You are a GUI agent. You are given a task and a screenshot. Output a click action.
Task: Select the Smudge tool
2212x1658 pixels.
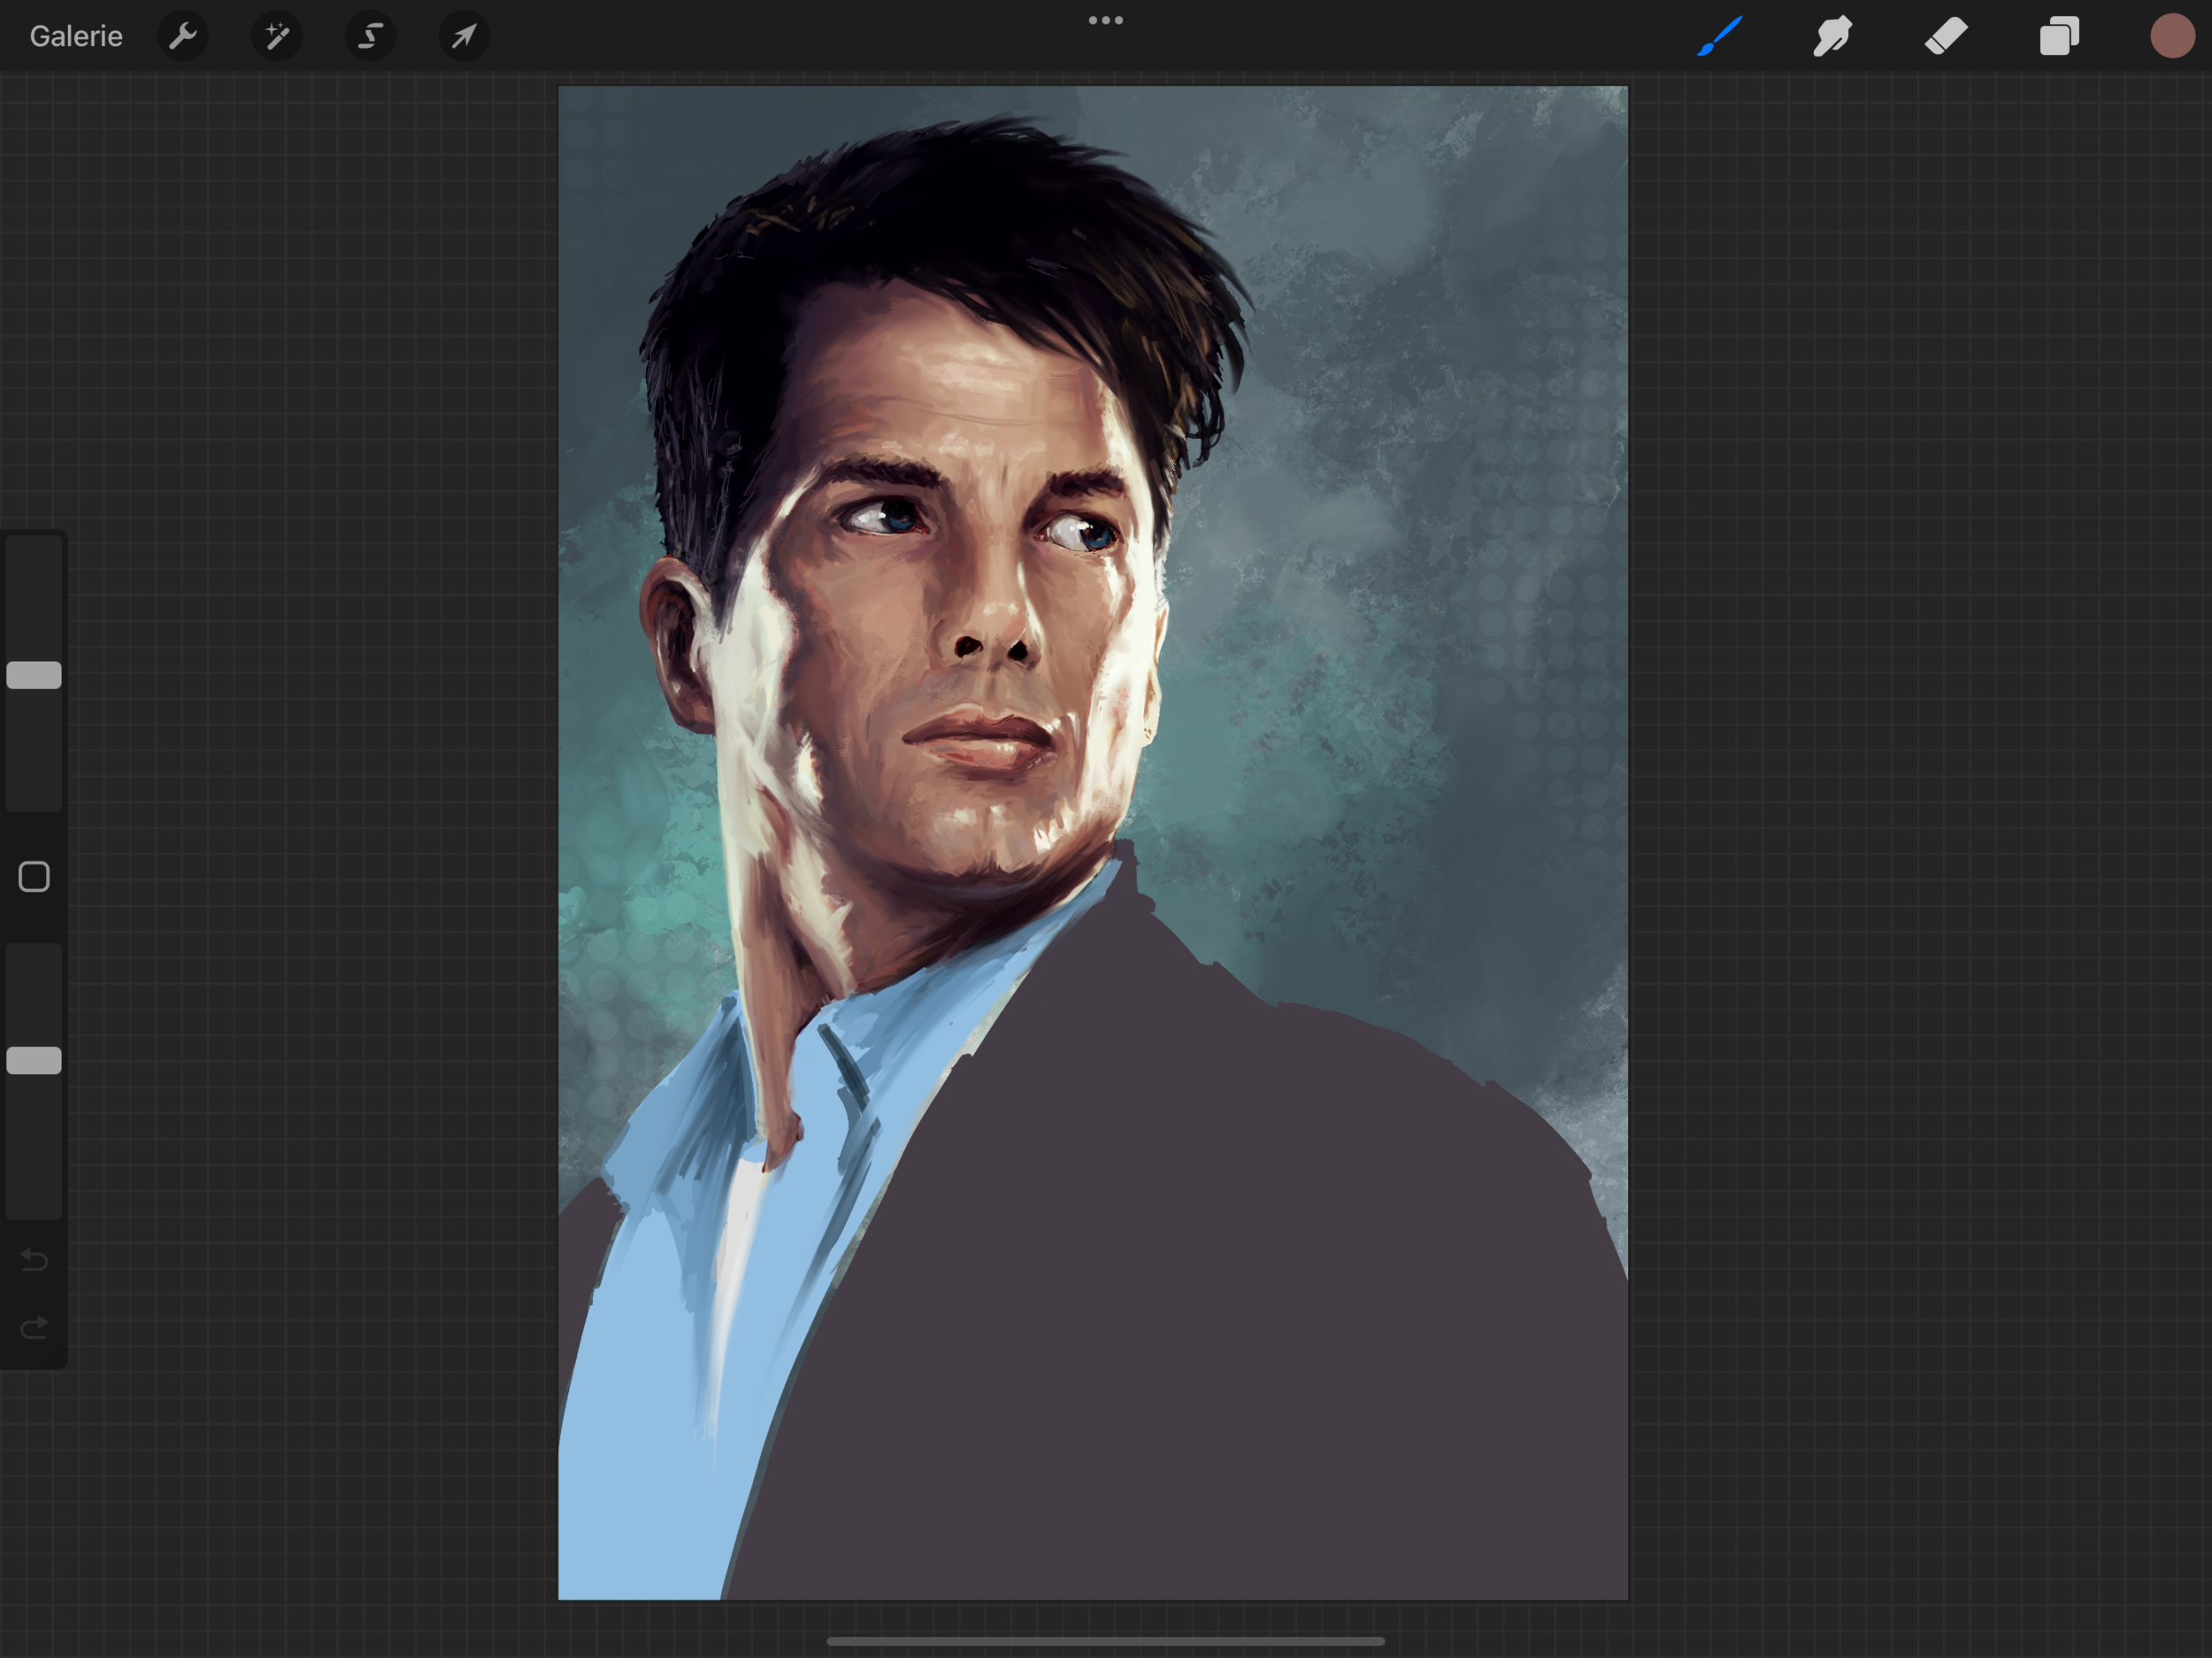tap(1832, 37)
